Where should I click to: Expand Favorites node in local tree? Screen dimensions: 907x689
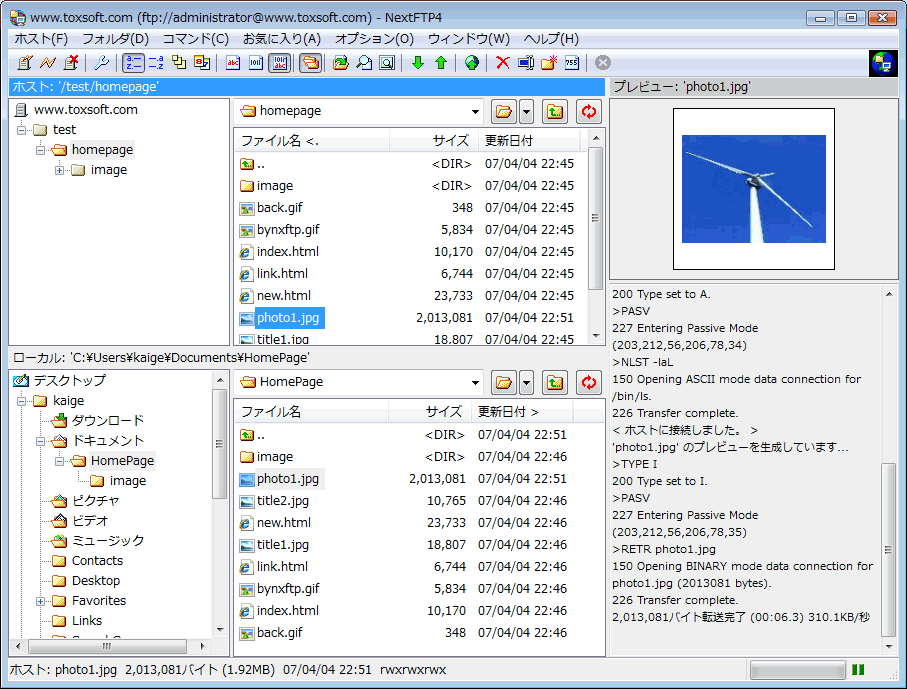pos(40,601)
